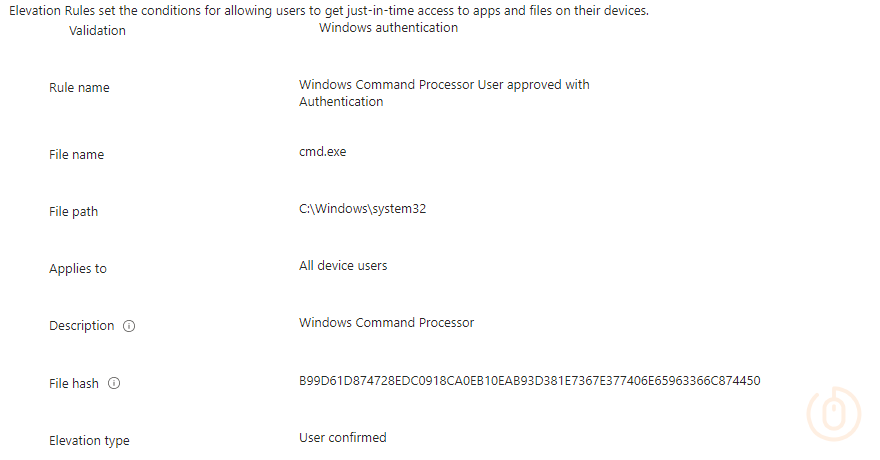Click the Elevation Rules description sentence
Image resolution: width=880 pixels, height=460 pixels.
pyautogui.click(x=329, y=10)
